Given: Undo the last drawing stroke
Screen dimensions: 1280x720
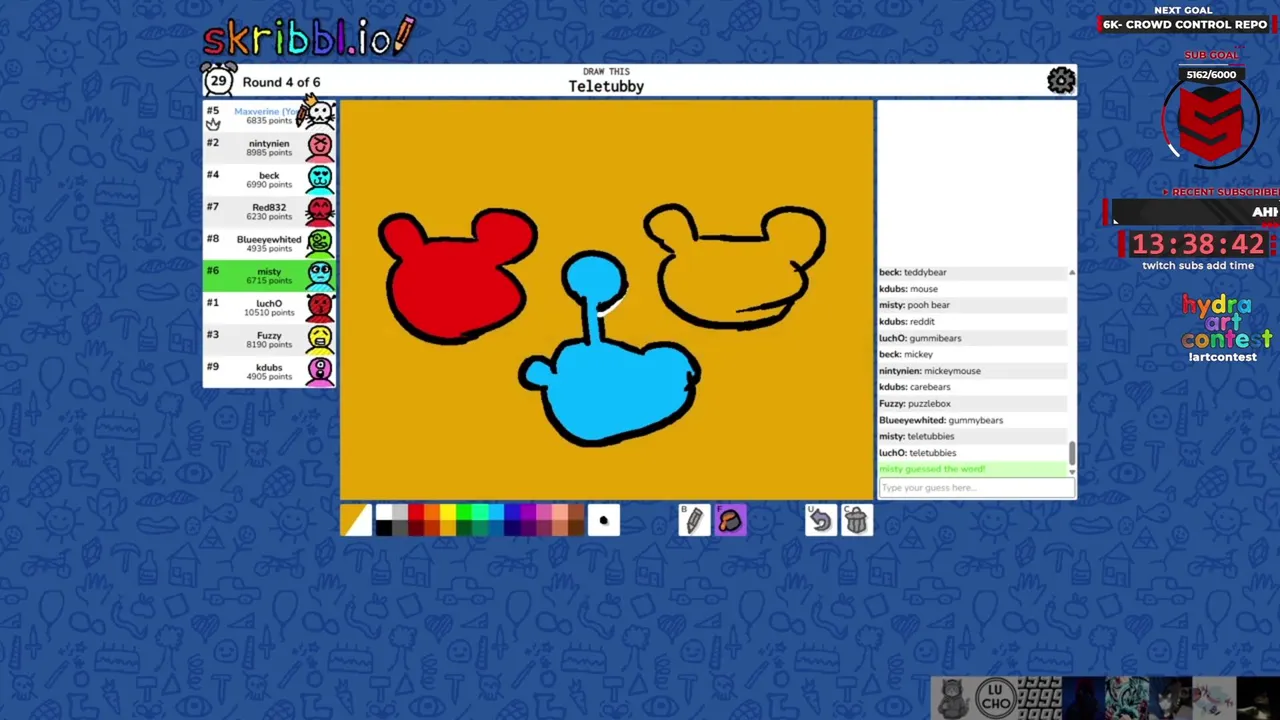Looking at the screenshot, I should (820, 520).
